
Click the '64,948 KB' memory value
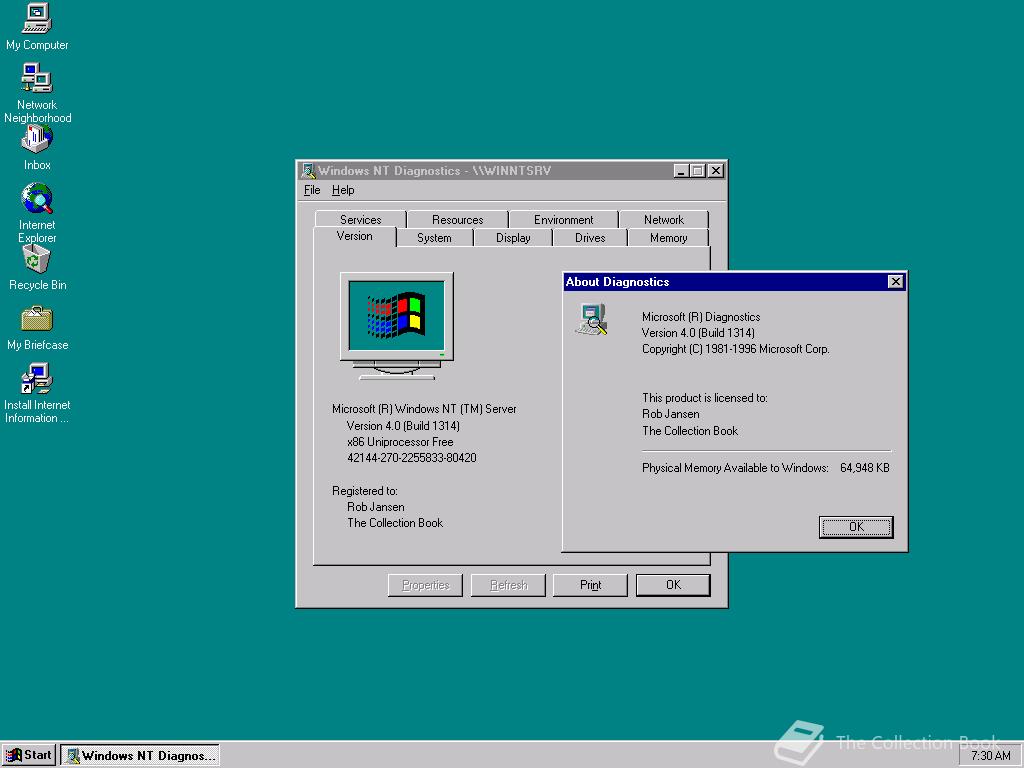tap(865, 468)
